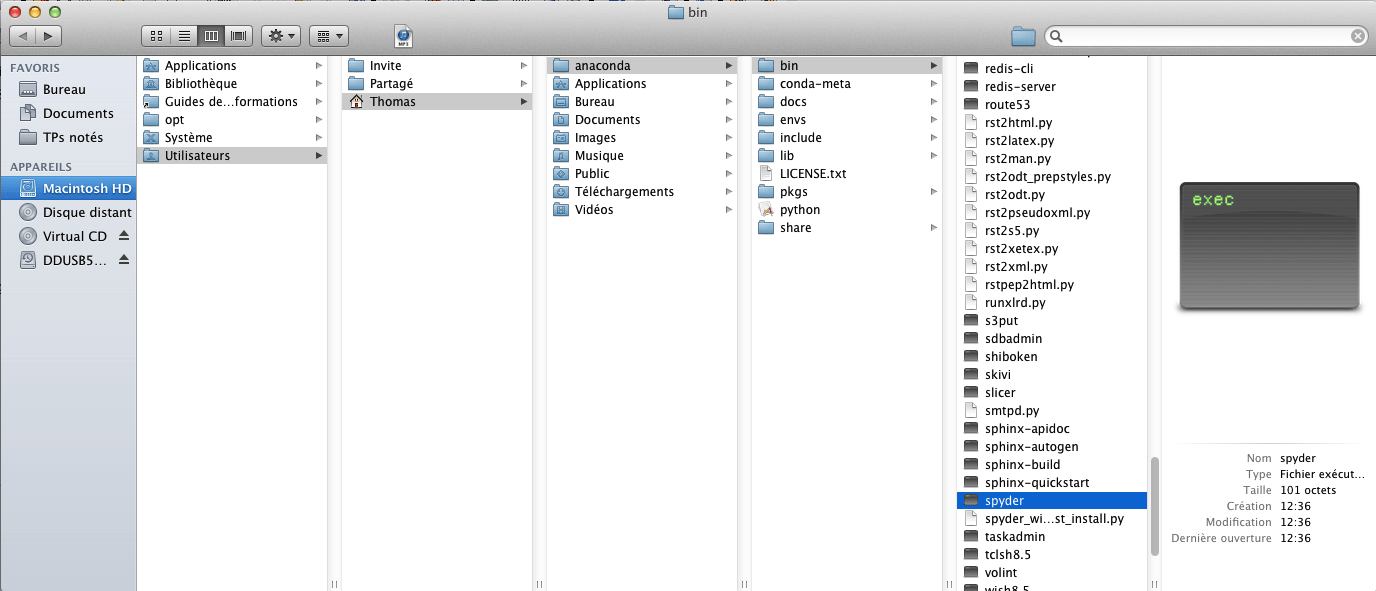Open the Système folder
The width and height of the screenshot is (1376, 591).
pos(232,138)
